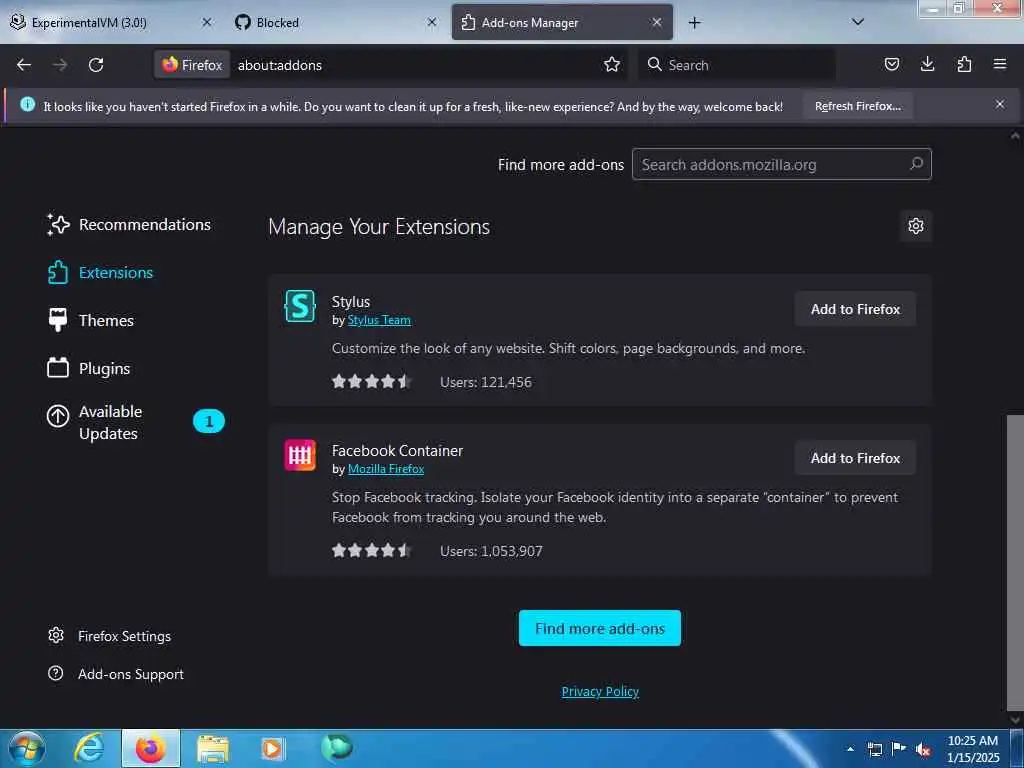Reload the current page
Viewport: 1024px width, 768px height.
click(96, 65)
